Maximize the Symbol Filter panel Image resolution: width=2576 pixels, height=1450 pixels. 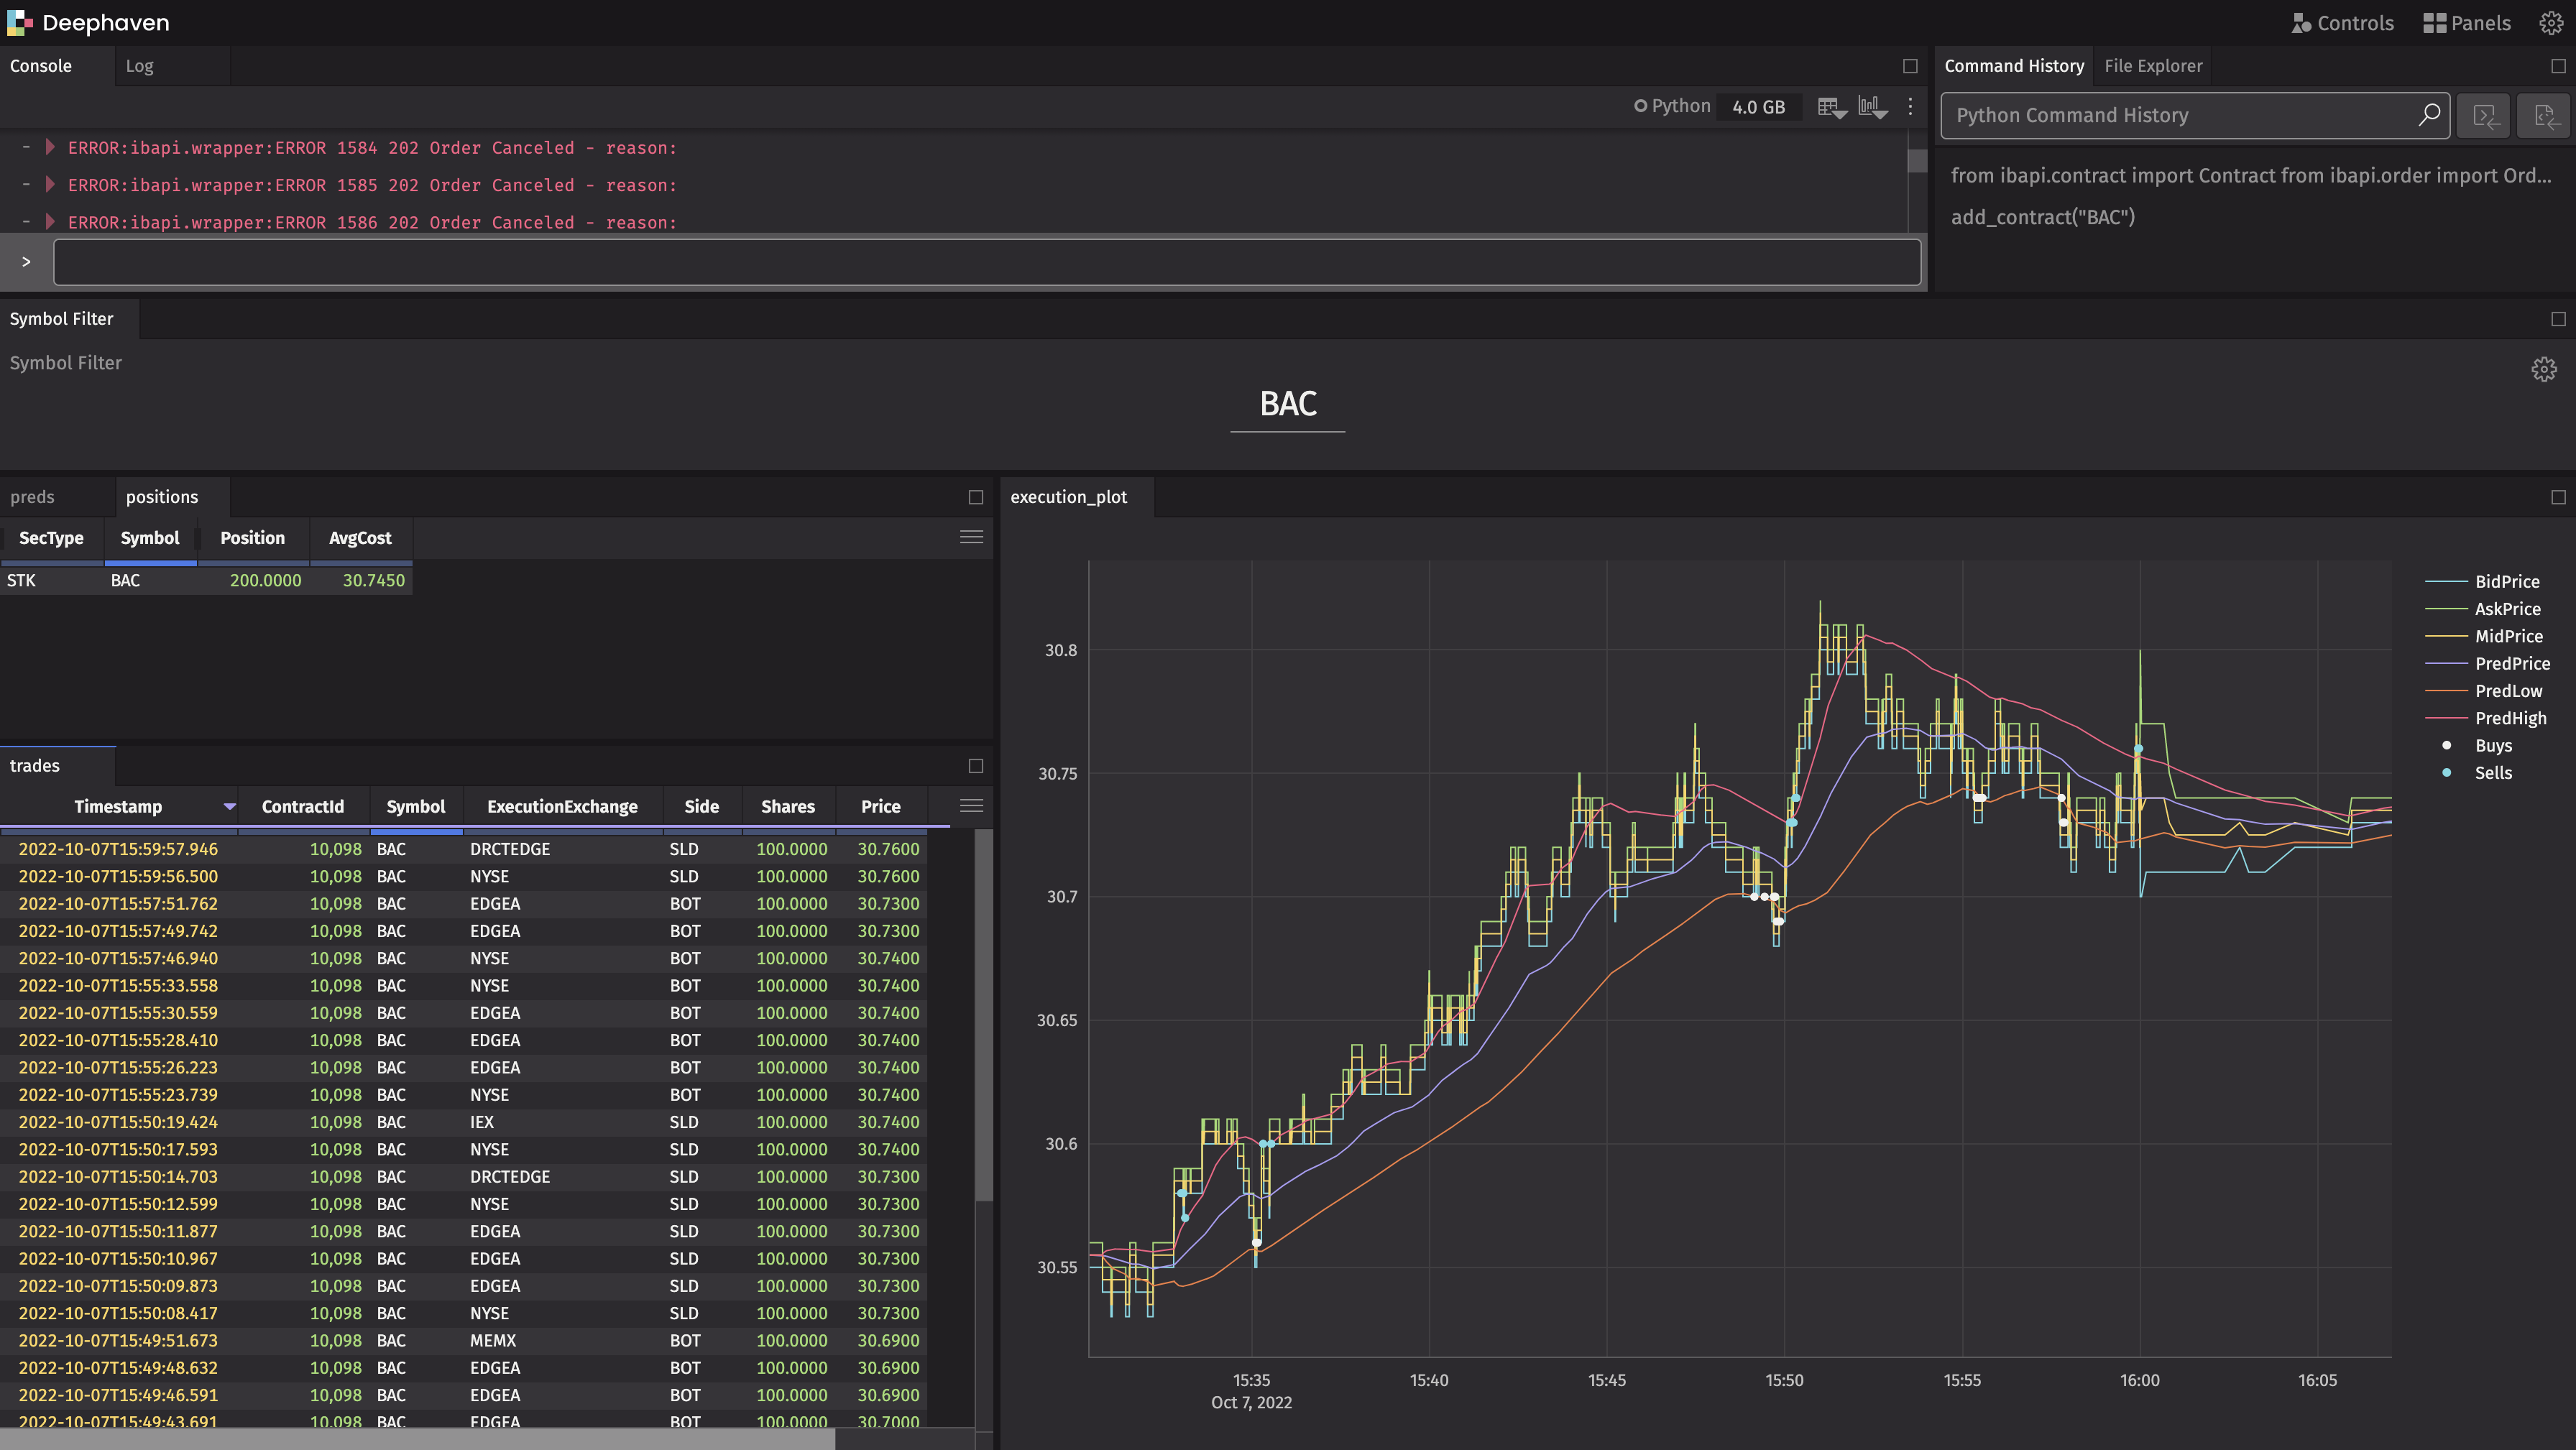pos(2559,319)
